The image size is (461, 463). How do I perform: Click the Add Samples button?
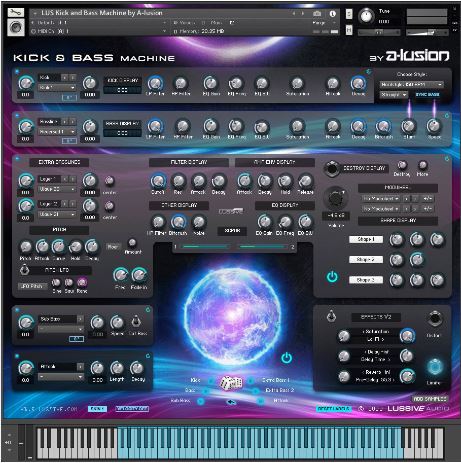(x=430, y=399)
